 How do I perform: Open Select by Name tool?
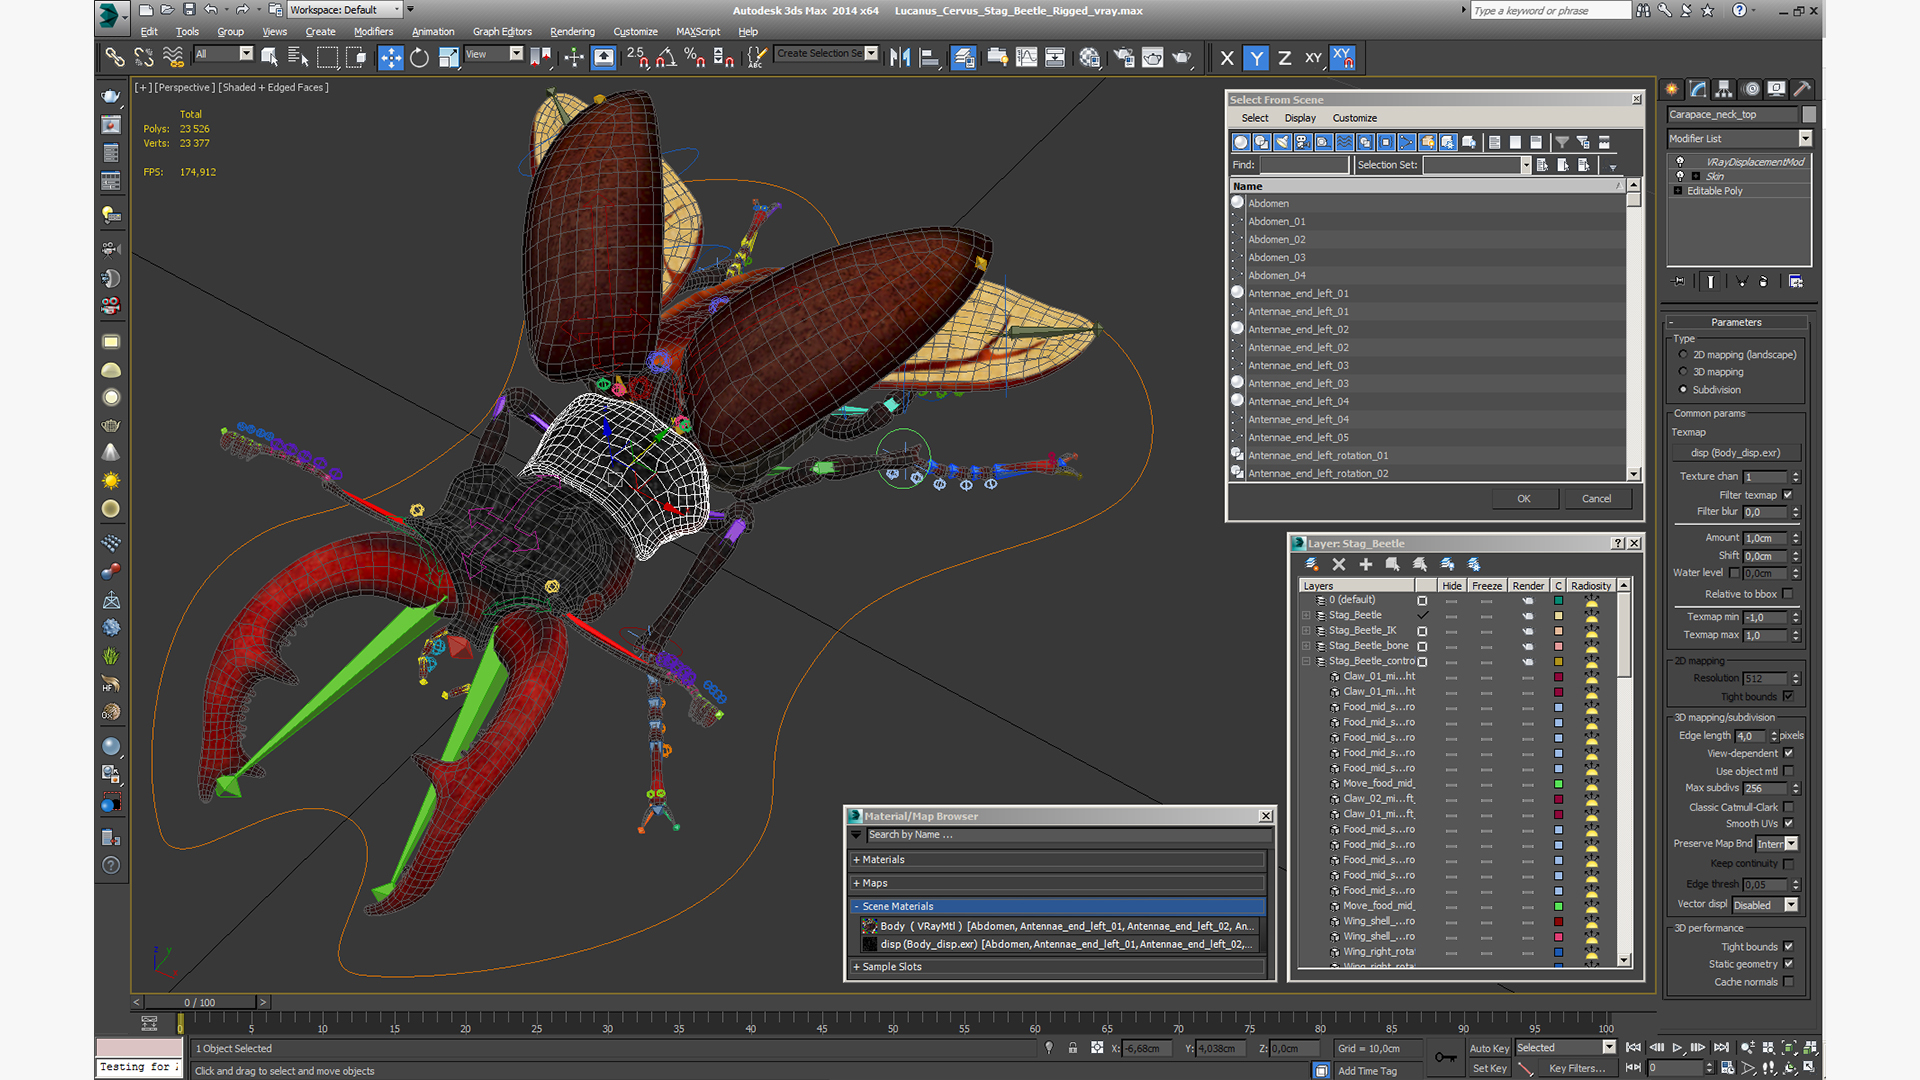point(298,57)
